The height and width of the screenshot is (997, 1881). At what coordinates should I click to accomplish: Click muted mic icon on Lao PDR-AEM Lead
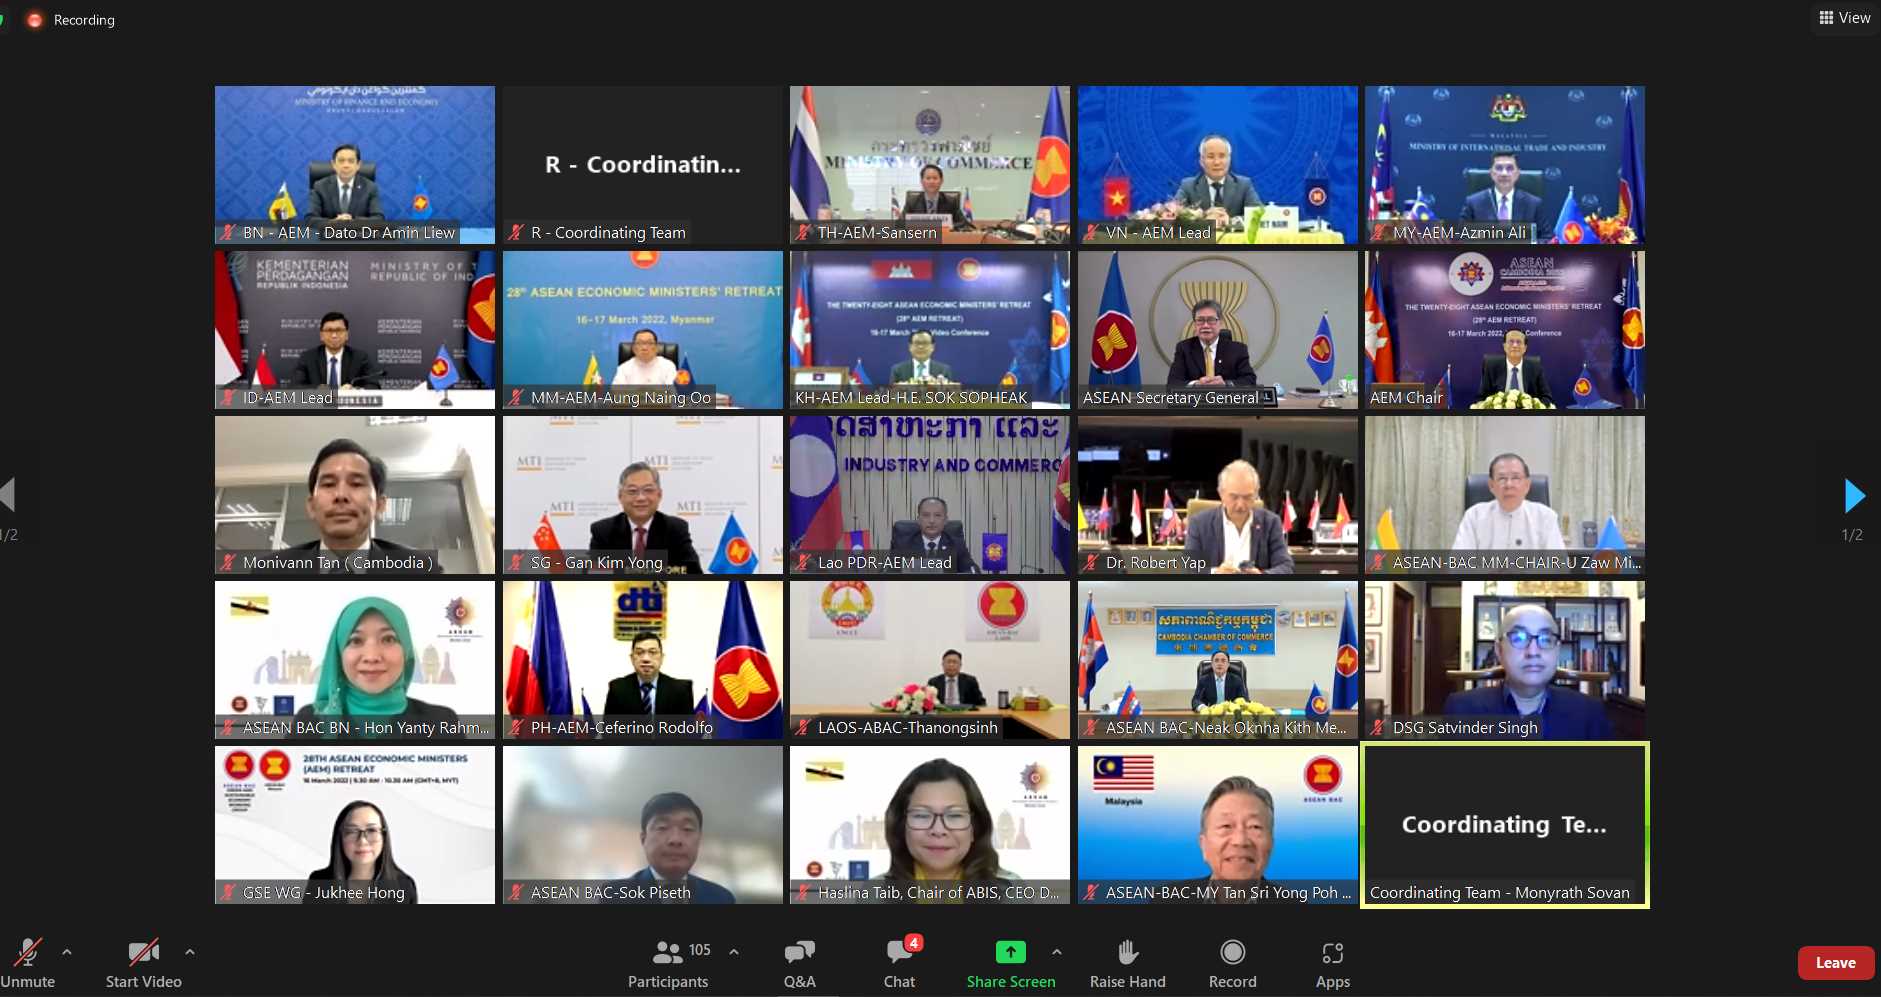point(803,563)
